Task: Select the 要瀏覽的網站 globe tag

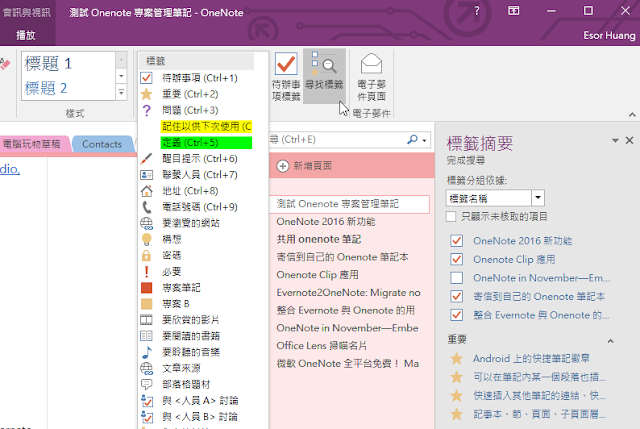Action: click(x=147, y=223)
